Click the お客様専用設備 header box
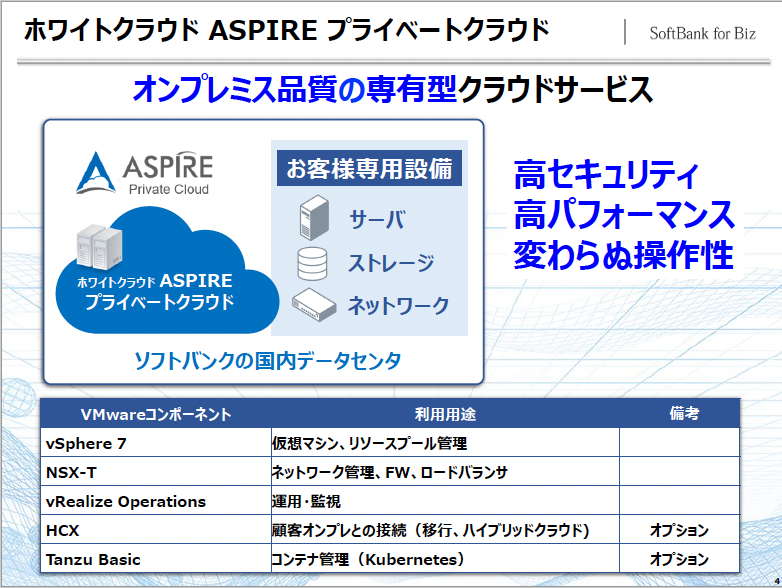 pyautogui.click(x=369, y=168)
